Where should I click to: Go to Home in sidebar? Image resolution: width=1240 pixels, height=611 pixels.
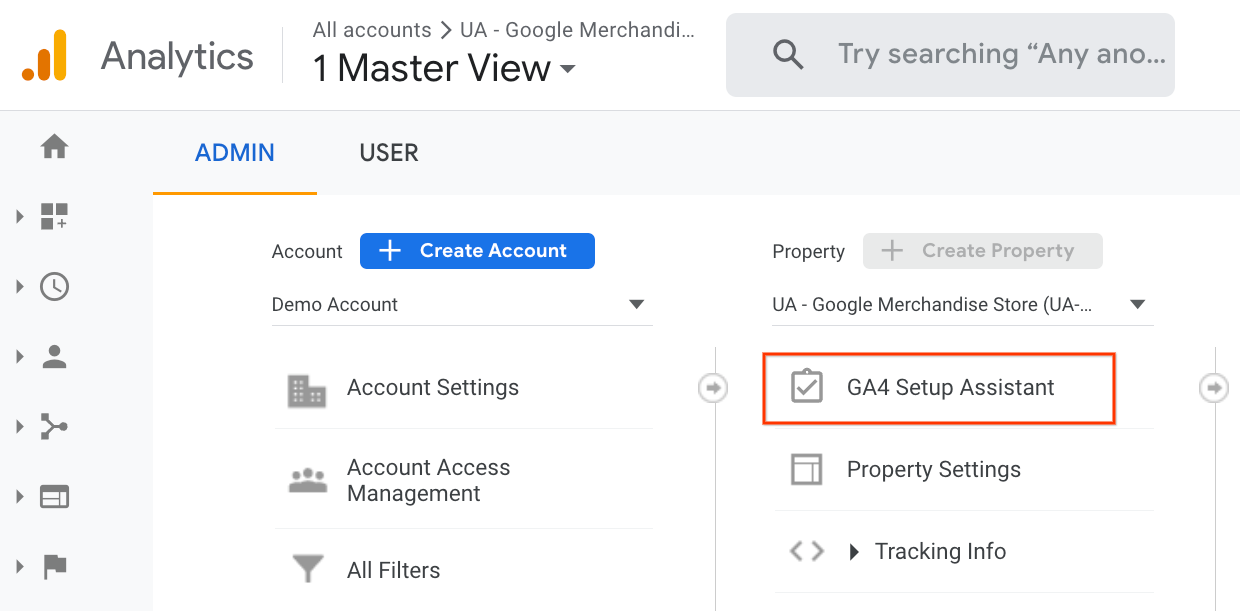click(x=54, y=148)
